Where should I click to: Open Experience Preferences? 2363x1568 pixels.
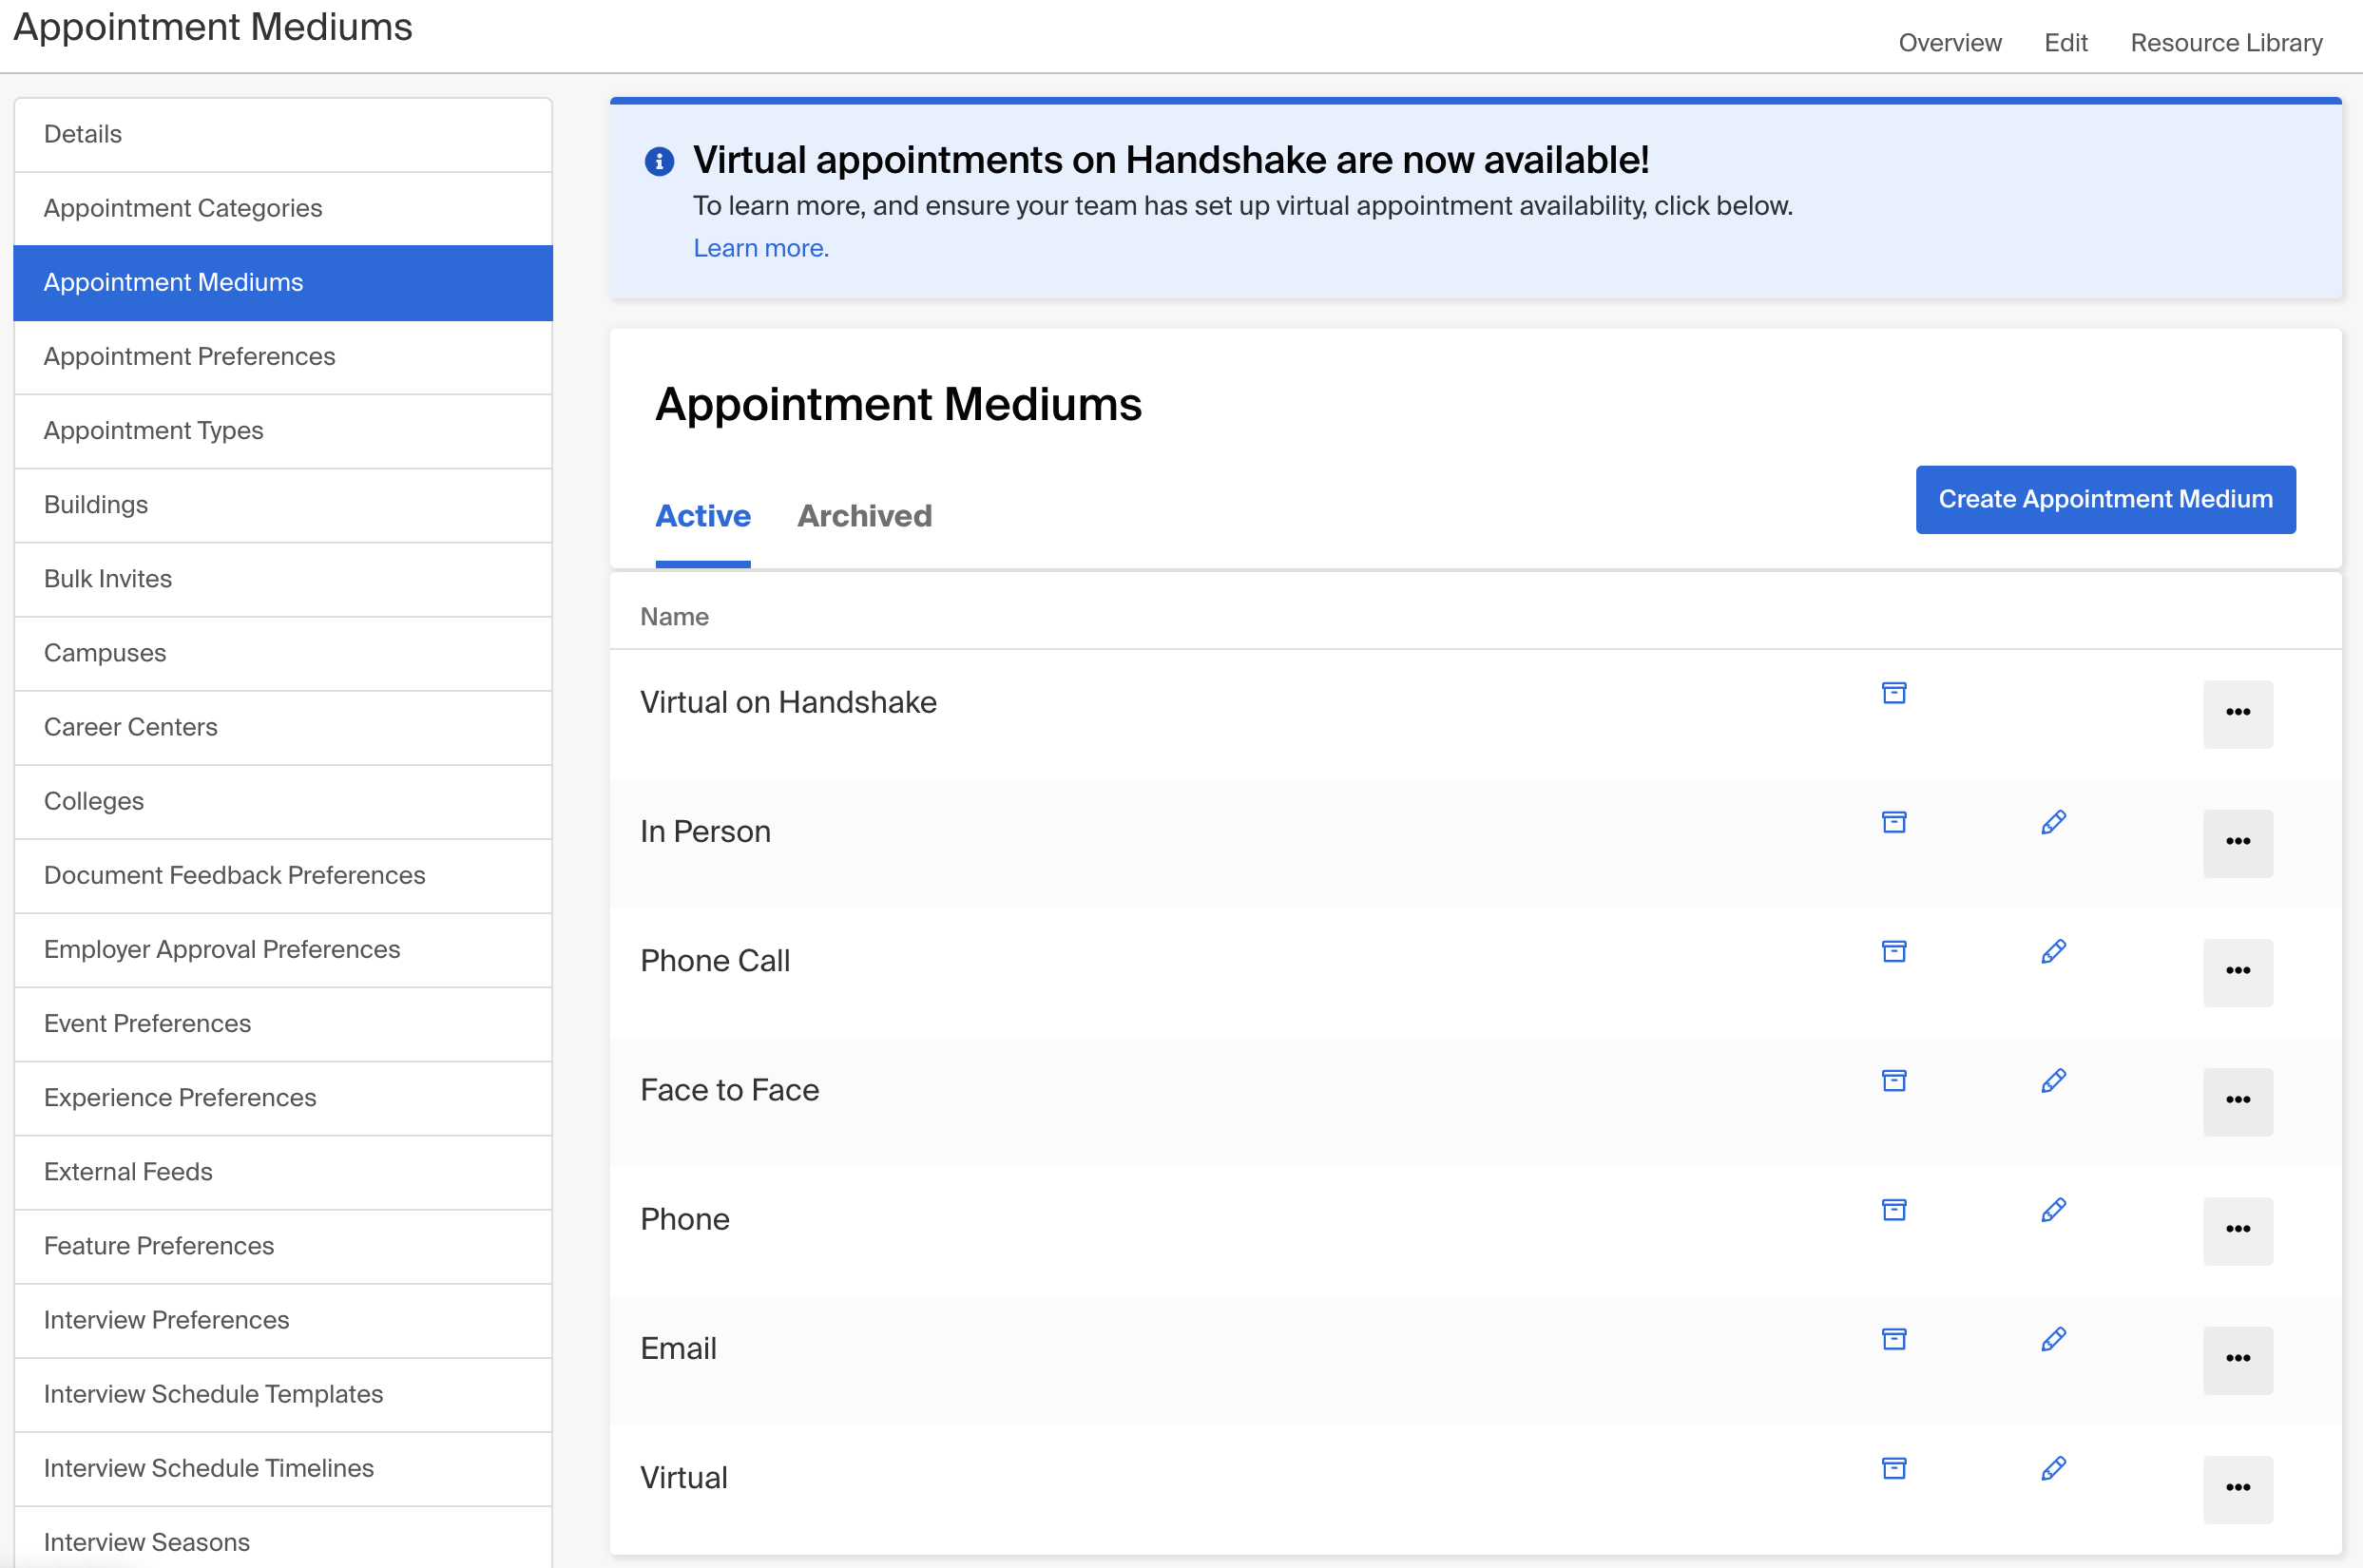point(283,1098)
